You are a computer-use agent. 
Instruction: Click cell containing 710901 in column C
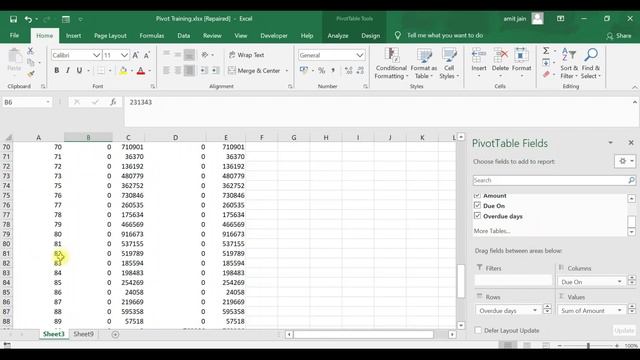click(128, 147)
